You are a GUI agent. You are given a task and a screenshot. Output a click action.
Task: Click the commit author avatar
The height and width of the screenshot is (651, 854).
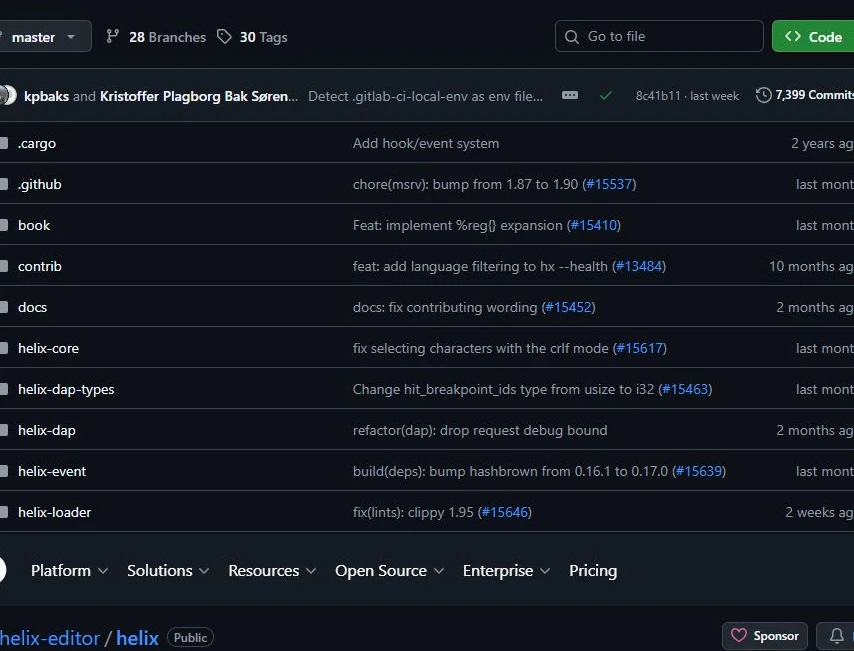pyautogui.click(x=9, y=95)
